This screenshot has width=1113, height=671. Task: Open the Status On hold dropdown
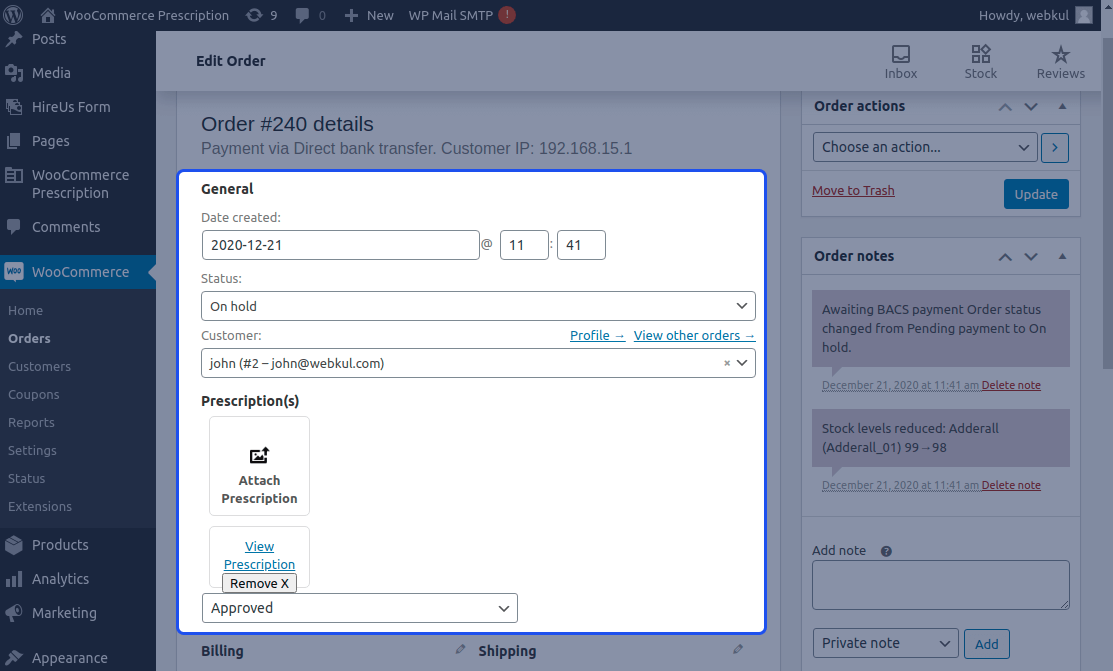pyautogui.click(x=478, y=306)
